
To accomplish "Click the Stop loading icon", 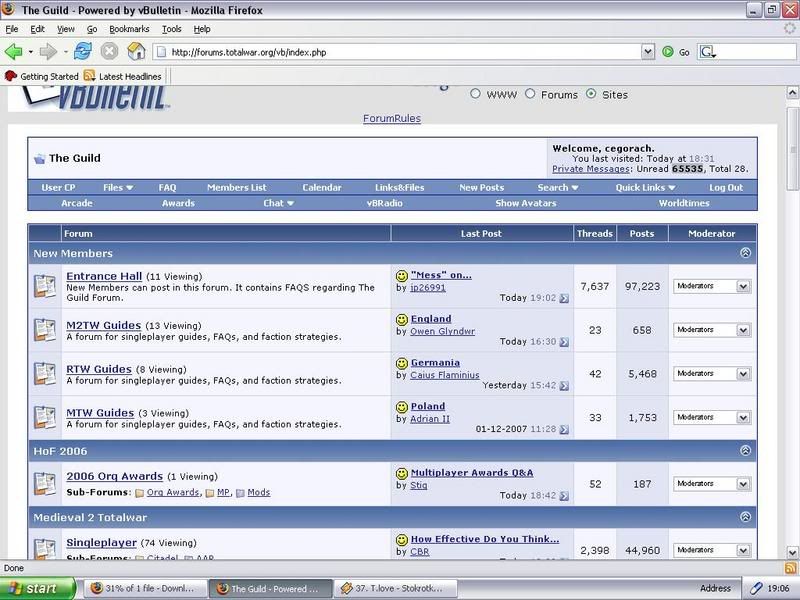I will point(109,52).
